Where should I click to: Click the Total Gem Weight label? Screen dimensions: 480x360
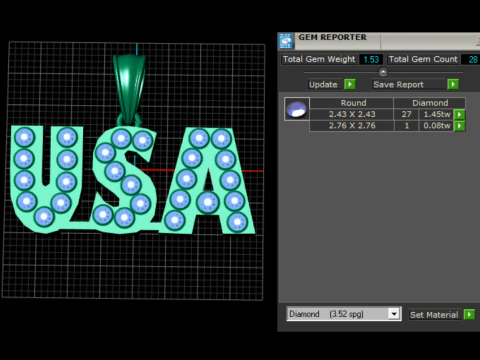(319, 59)
